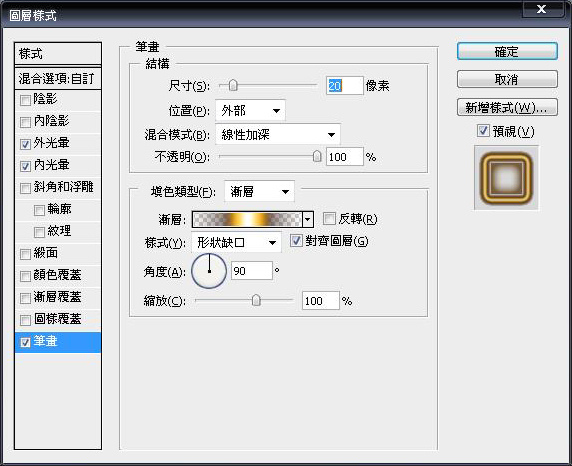
Task: Select the 斜角和浮雕 style entry label
Action: pyautogui.click(x=63, y=187)
